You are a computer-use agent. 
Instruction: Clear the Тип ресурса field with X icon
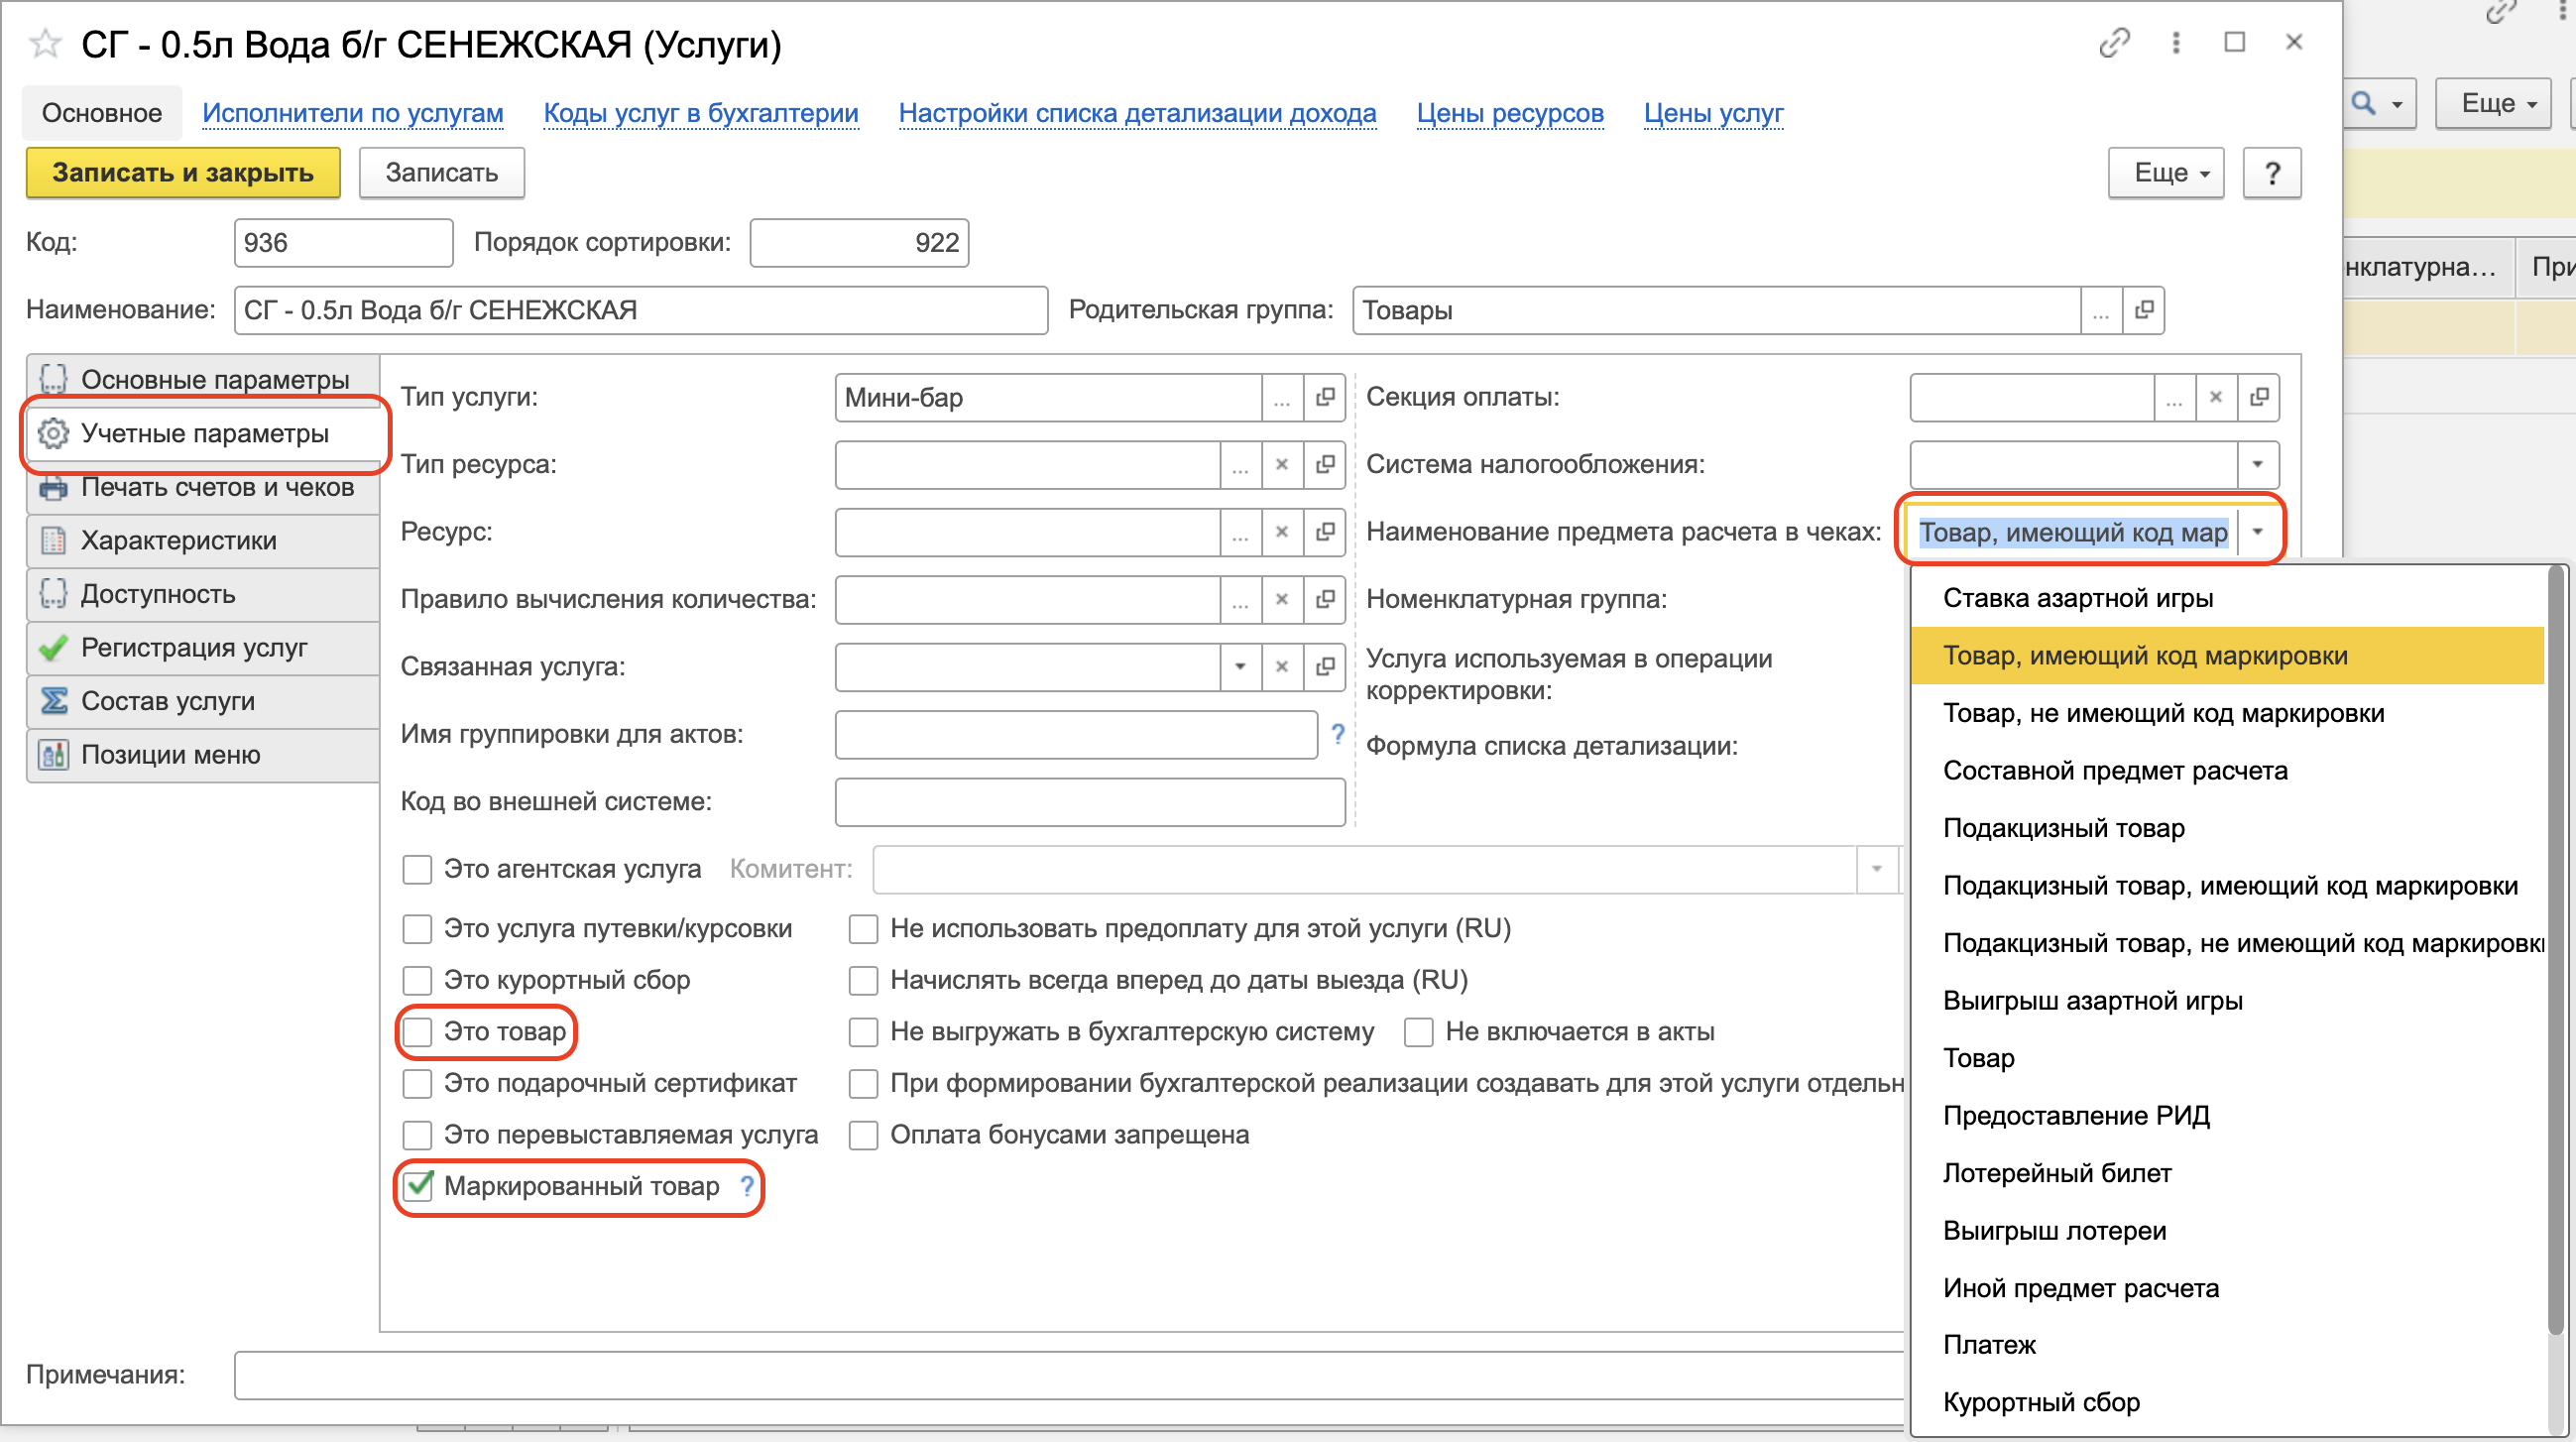click(x=1281, y=465)
